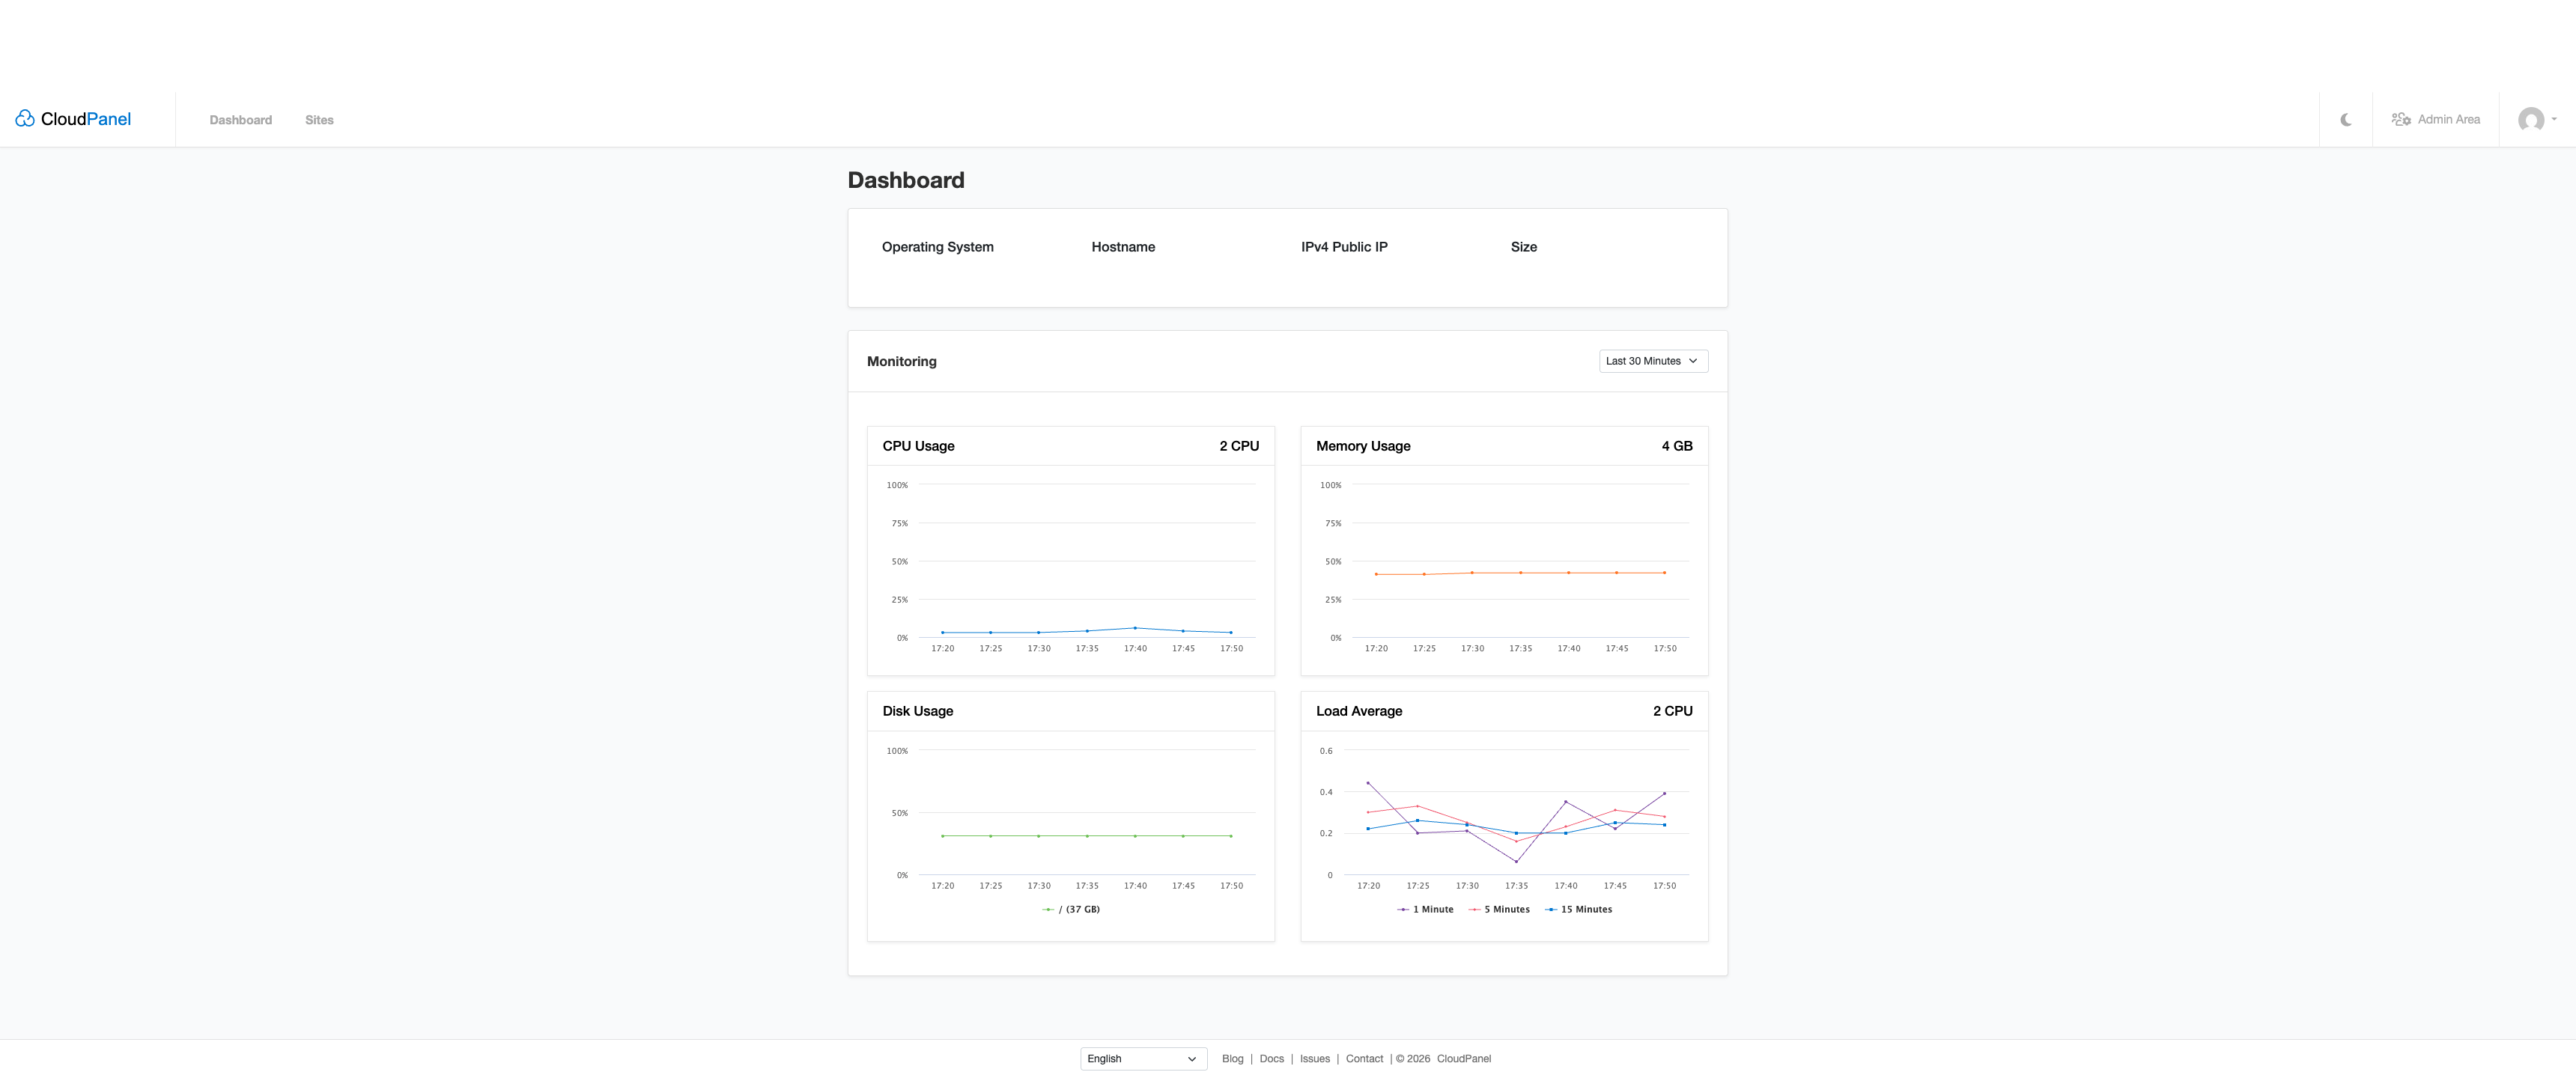
Task: Open the Blog link in the footer
Action: [x=1232, y=1058]
